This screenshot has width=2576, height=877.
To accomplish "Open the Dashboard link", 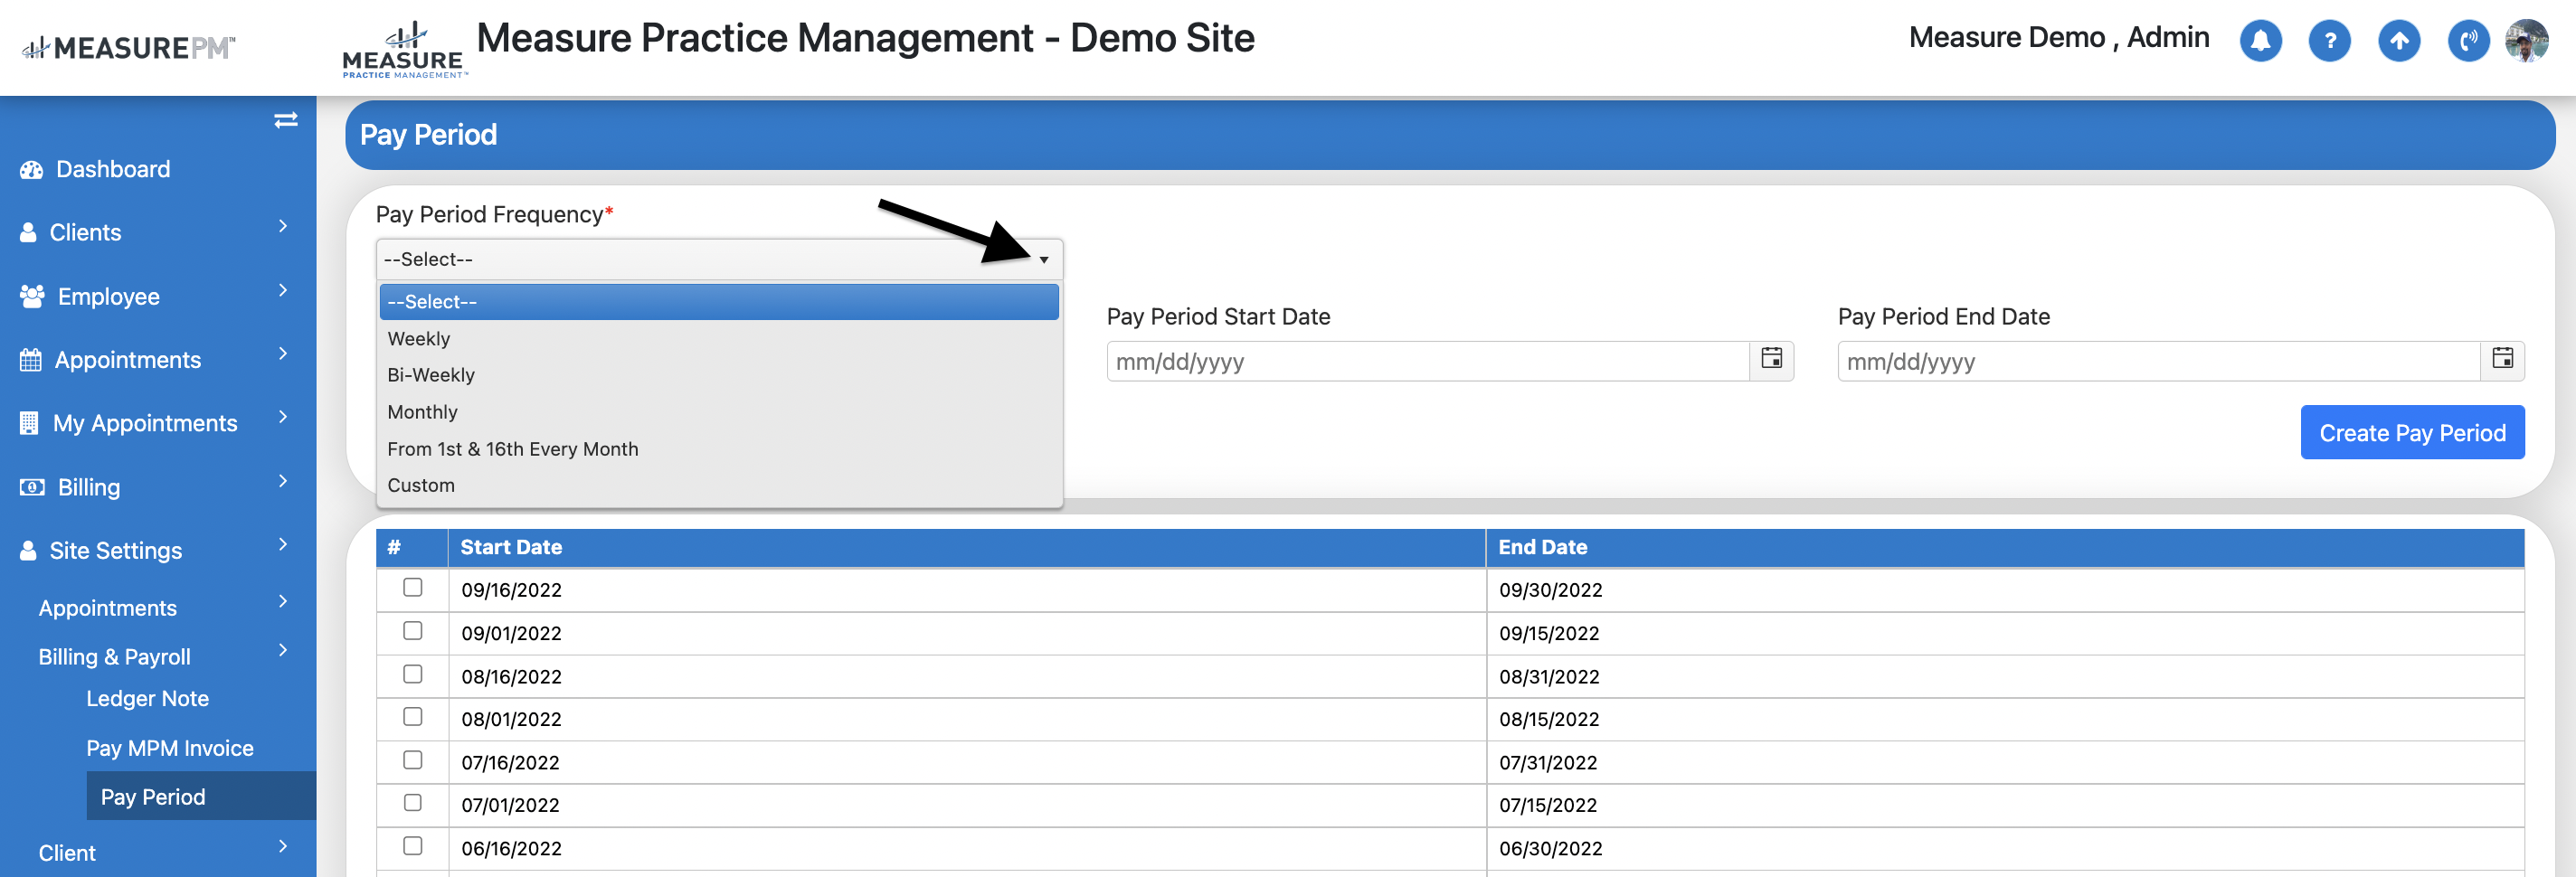I will [113, 169].
